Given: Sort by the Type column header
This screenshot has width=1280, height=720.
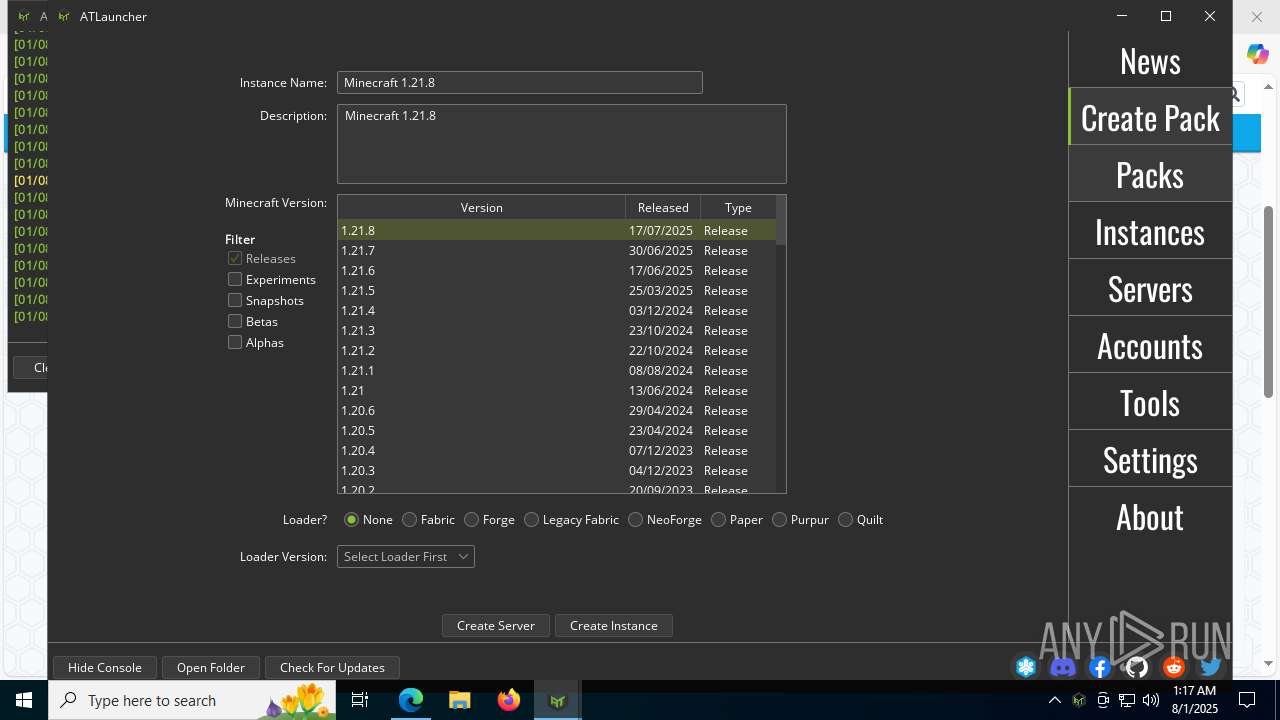Looking at the screenshot, I should [x=738, y=207].
